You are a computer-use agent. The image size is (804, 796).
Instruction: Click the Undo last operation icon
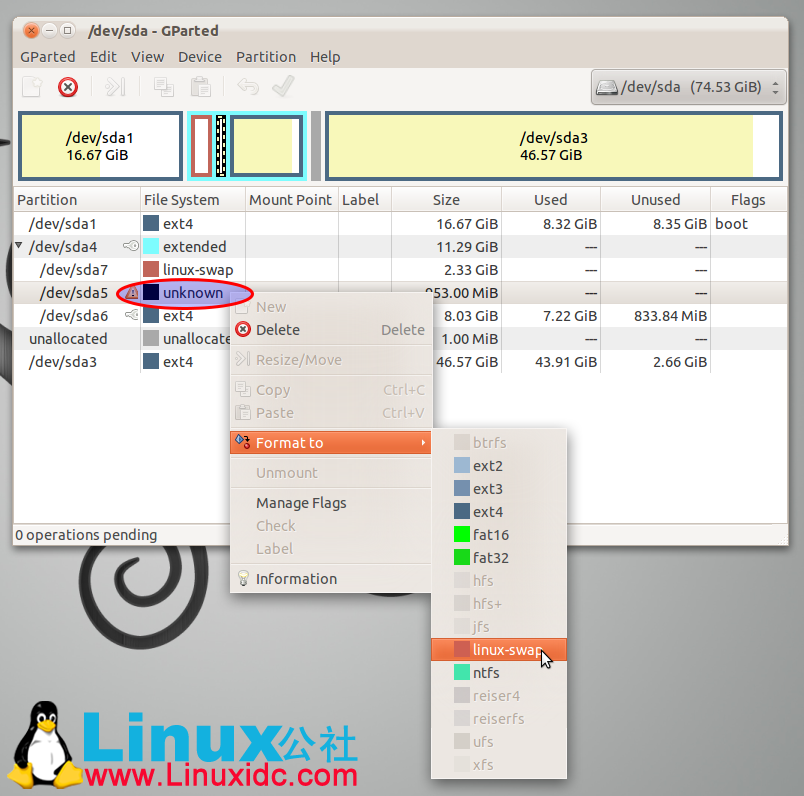point(248,87)
